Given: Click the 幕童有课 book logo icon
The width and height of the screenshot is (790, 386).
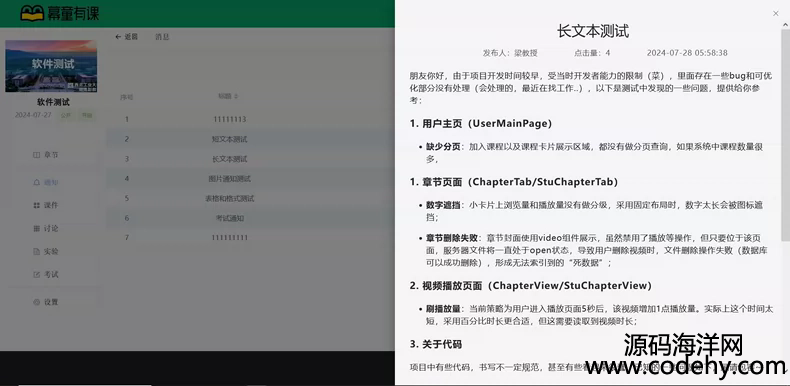Looking at the screenshot, I should (x=32, y=13).
